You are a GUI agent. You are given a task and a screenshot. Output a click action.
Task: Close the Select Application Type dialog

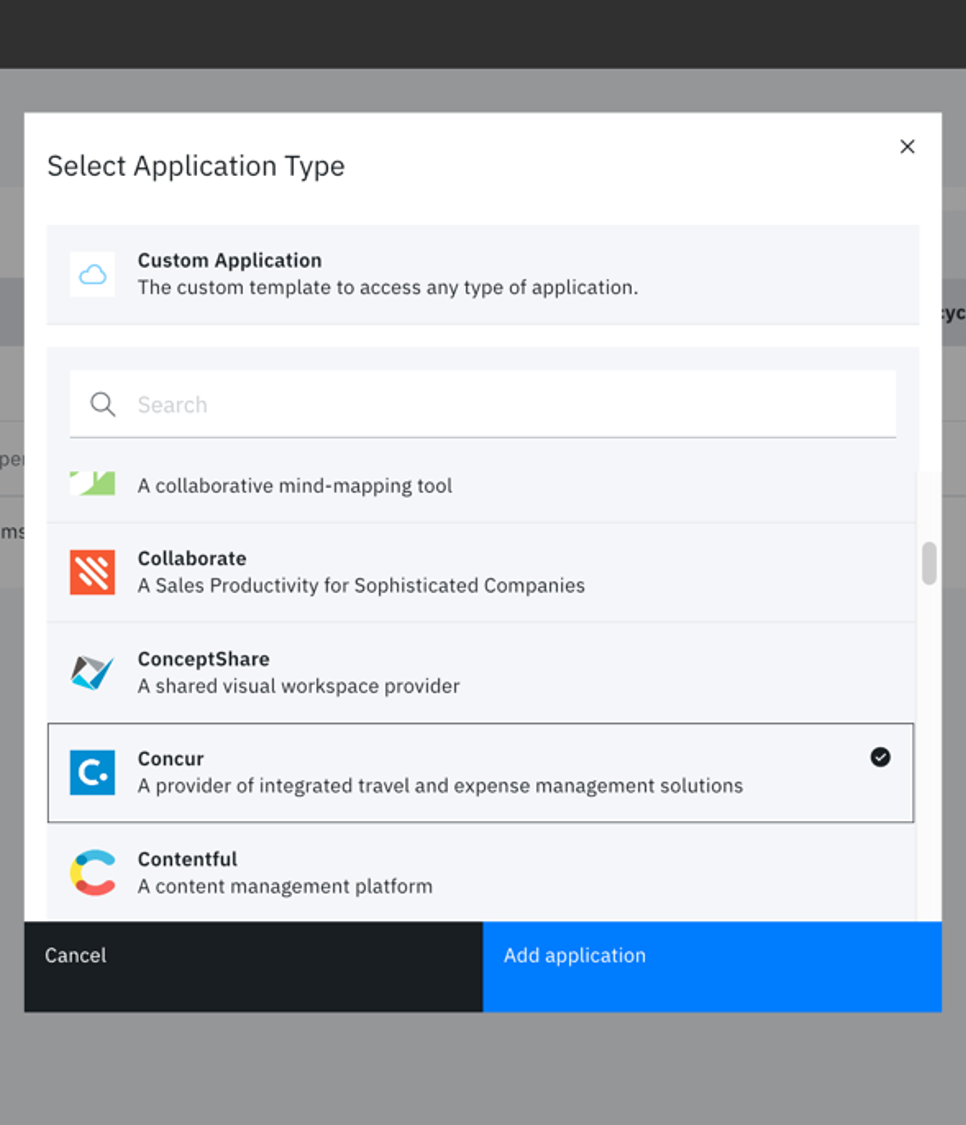click(907, 146)
